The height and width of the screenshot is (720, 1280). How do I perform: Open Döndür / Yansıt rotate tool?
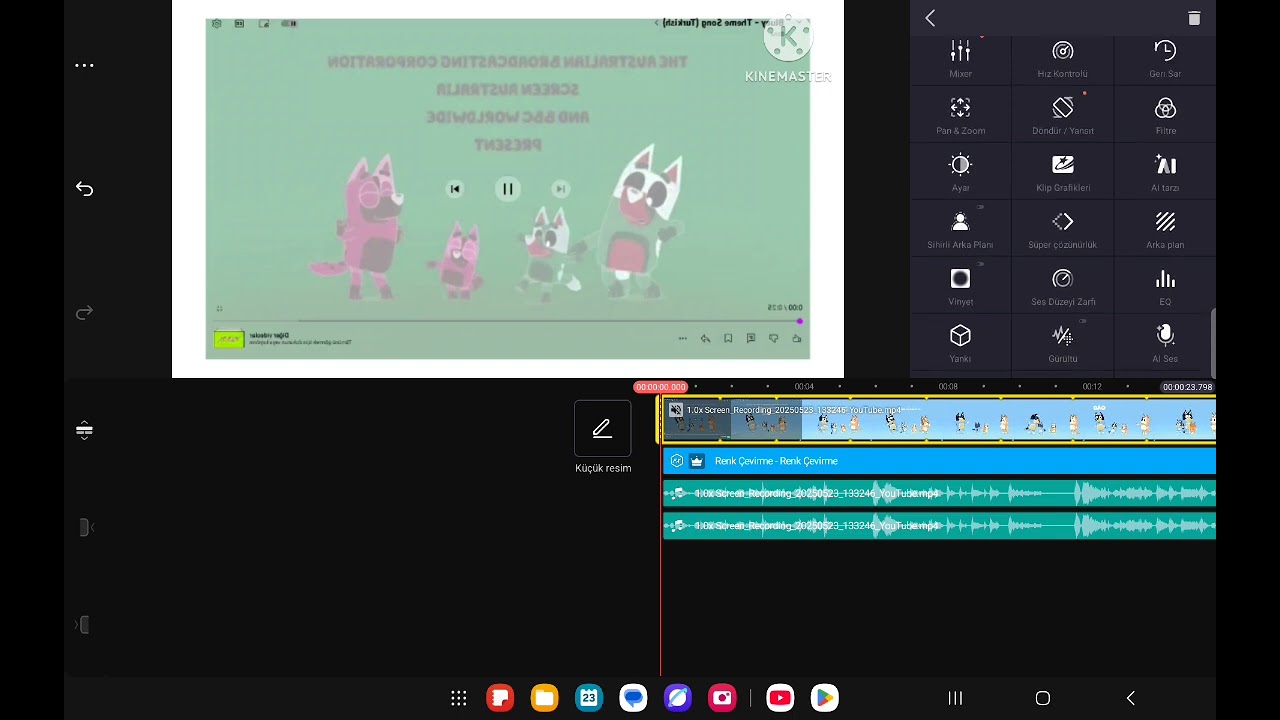pyautogui.click(x=1062, y=116)
